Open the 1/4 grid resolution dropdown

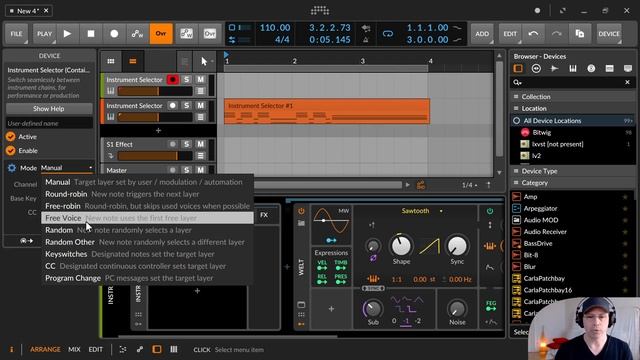pos(469,185)
